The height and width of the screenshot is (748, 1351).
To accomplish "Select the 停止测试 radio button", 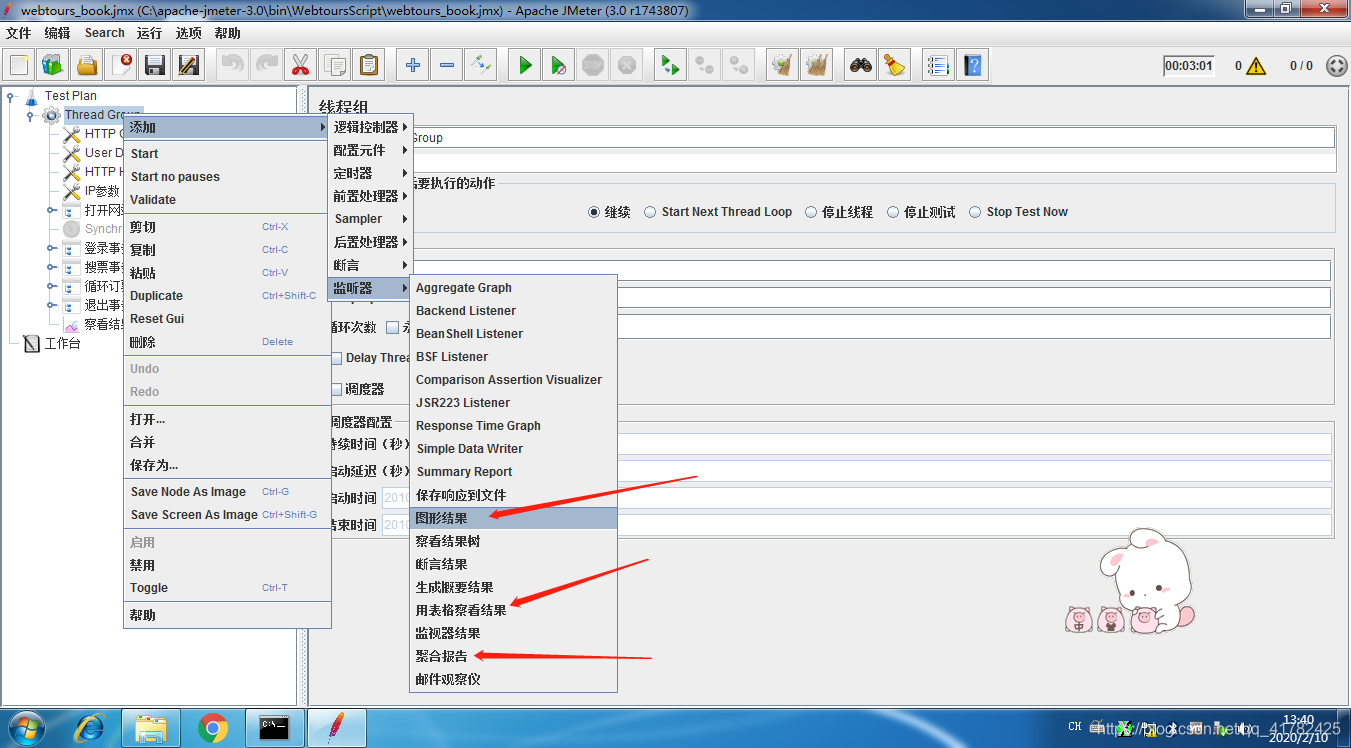I will tap(892, 212).
